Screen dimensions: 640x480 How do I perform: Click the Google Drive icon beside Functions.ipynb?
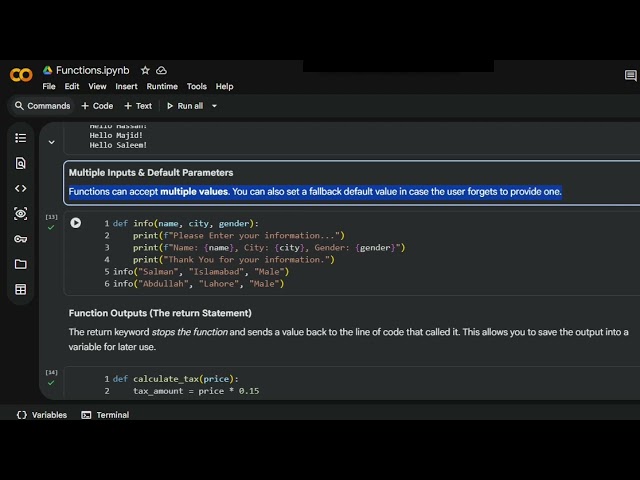pyautogui.click(x=48, y=70)
